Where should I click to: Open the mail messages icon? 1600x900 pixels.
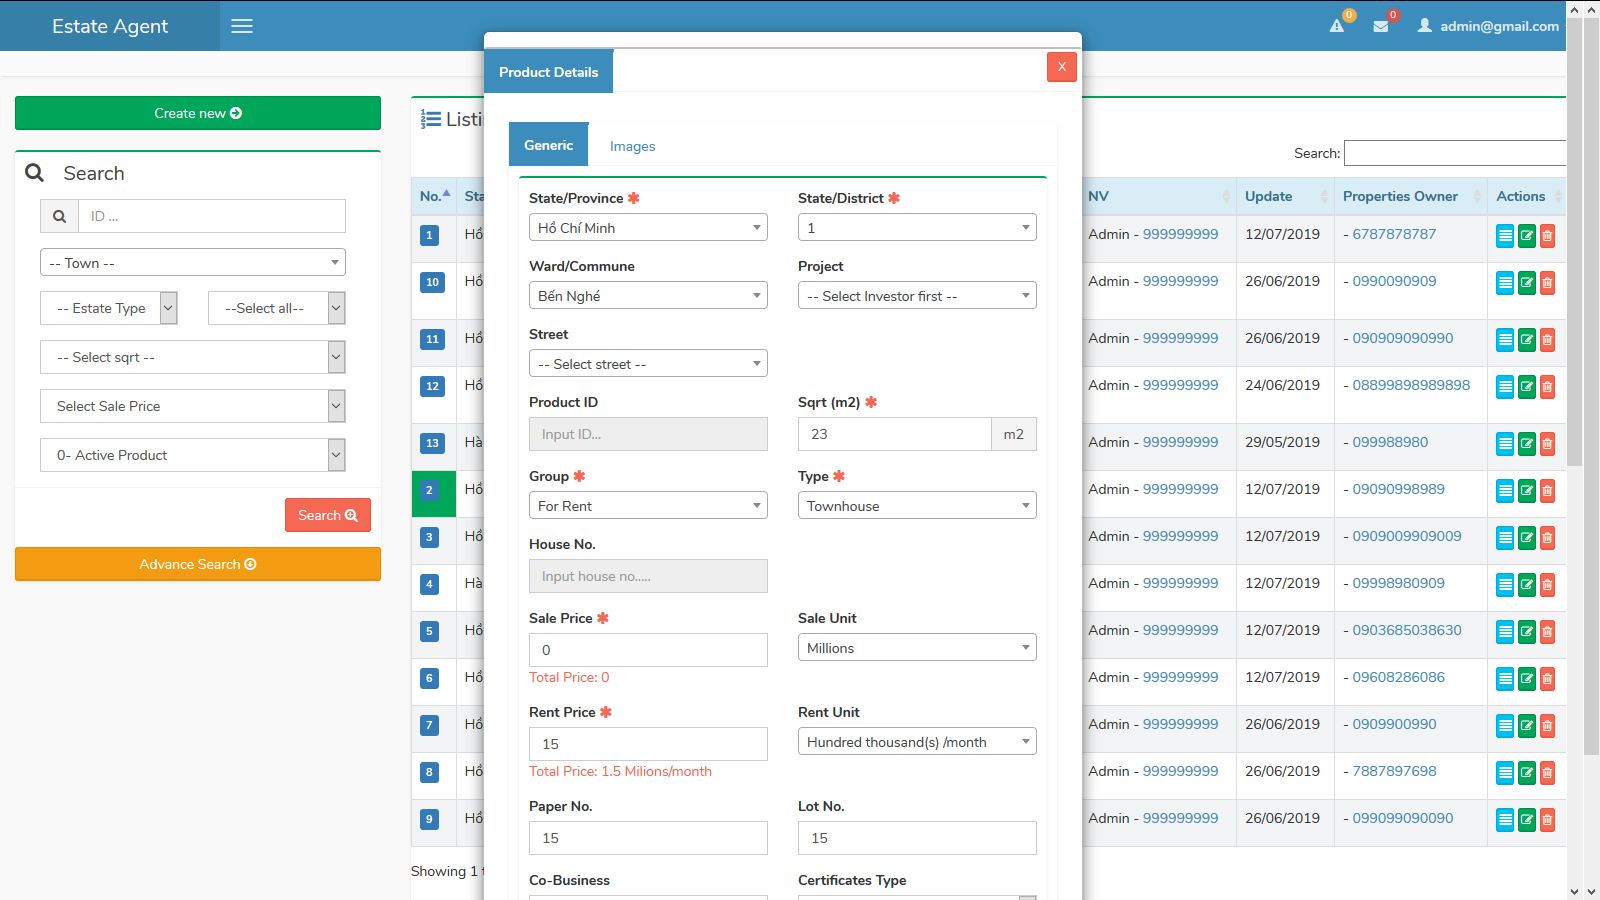point(1381,26)
